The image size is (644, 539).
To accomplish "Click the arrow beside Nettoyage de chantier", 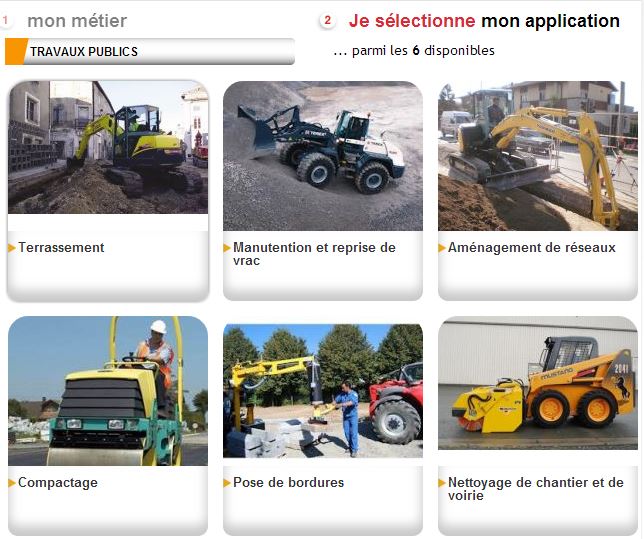I will click(442, 483).
